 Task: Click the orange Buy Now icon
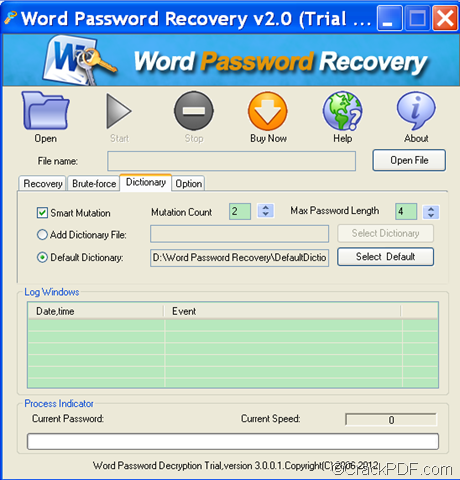(x=268, y=111)
